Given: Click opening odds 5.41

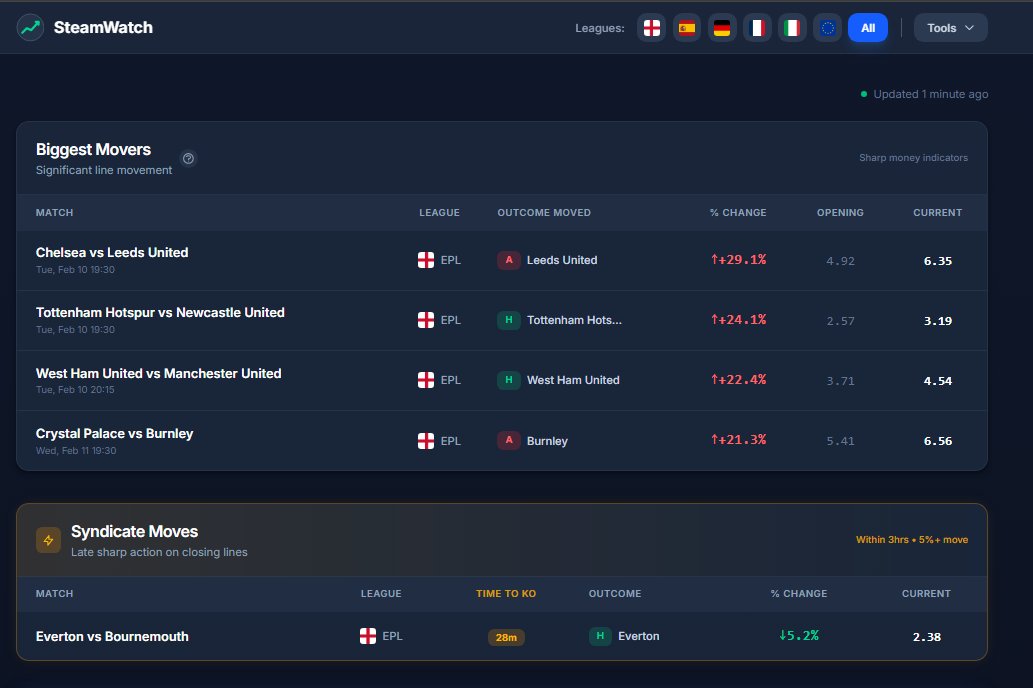Looking at the screenshot, I should (x=840, y=441).
